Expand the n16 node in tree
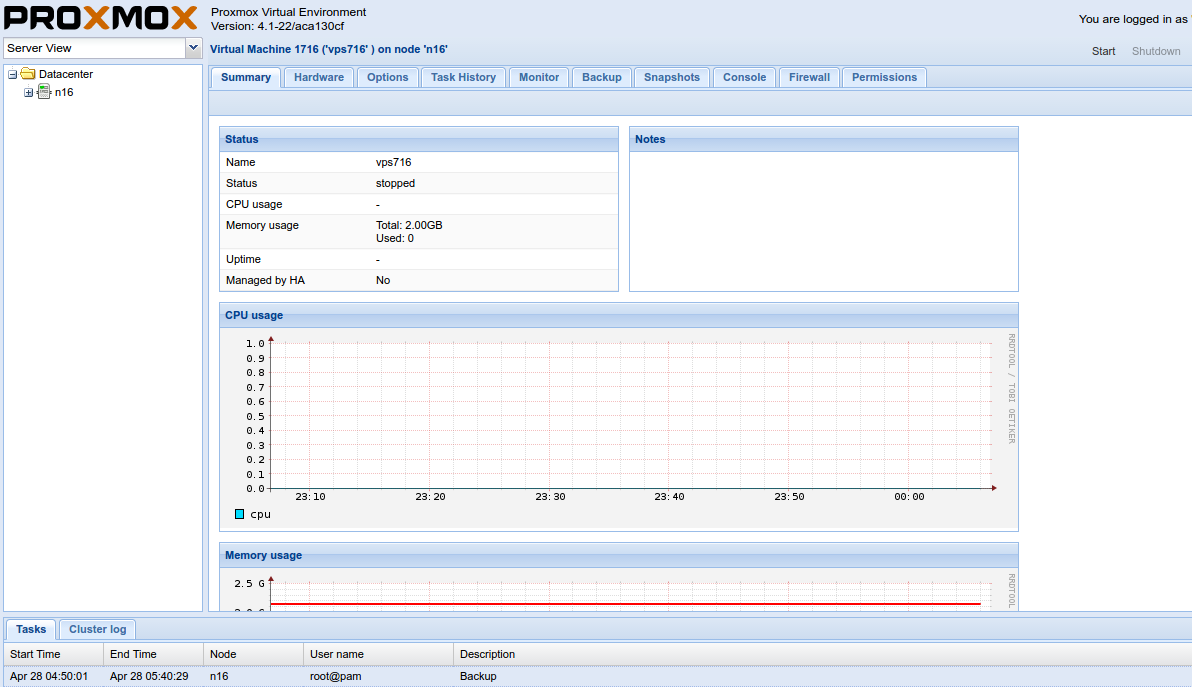This screenshot has width=1192, height=687. (x=29, y=93)
